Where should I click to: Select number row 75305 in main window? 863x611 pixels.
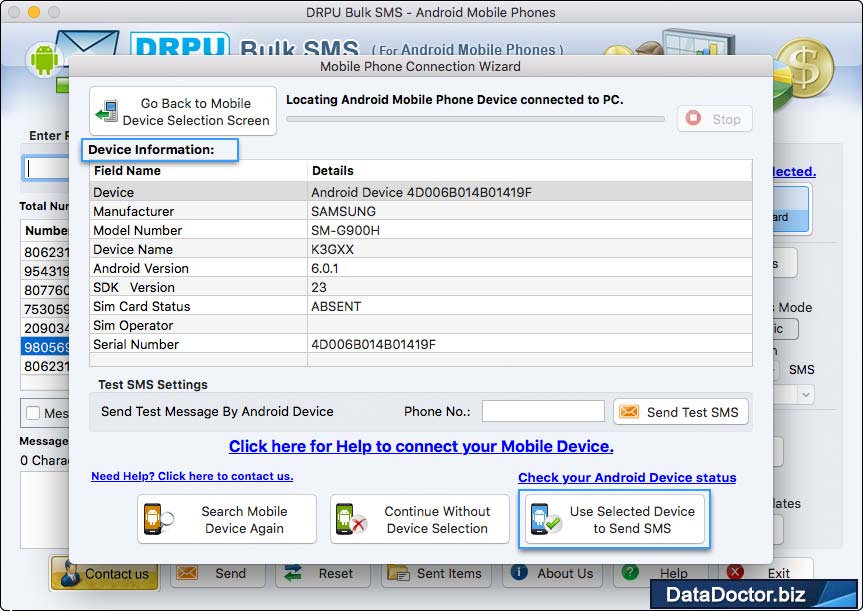pyautogui.click(x=45, y=309)
